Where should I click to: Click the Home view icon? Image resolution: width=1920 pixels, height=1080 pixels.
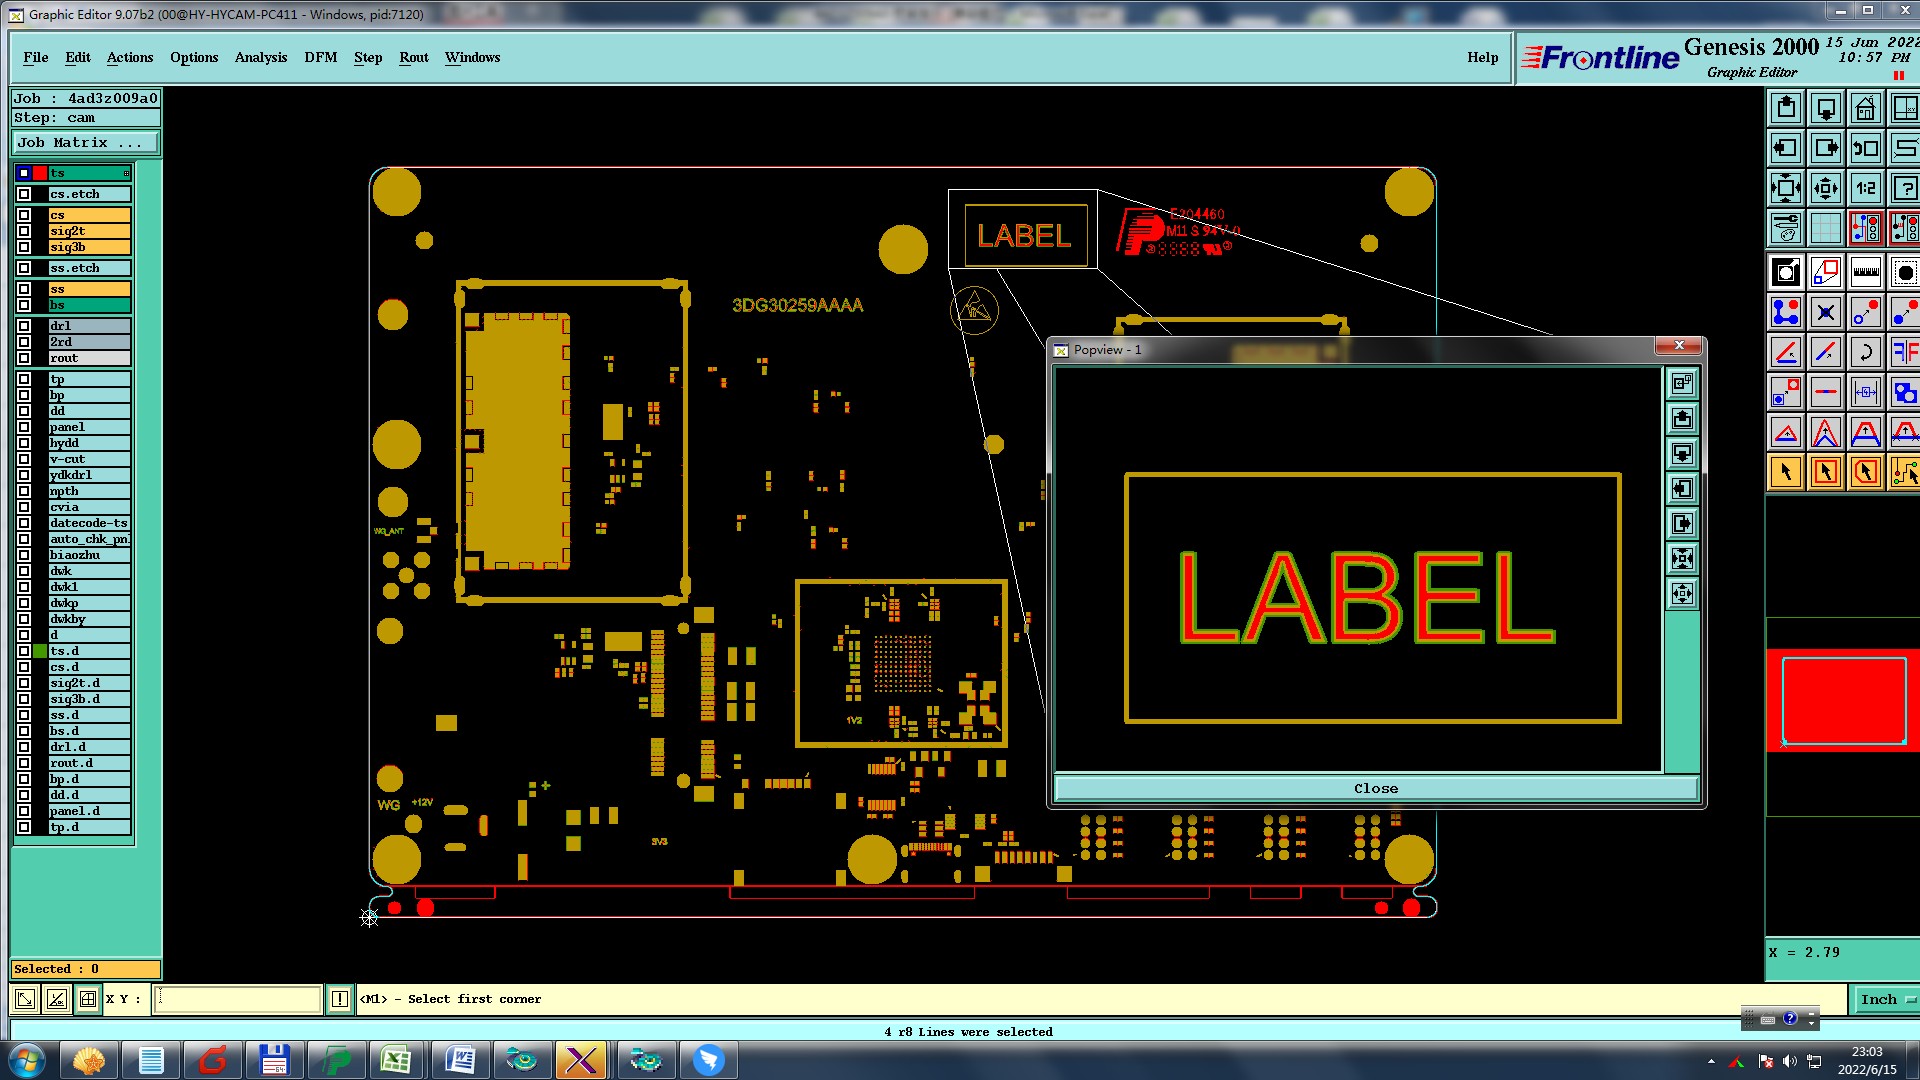[x=1865, y=108]
